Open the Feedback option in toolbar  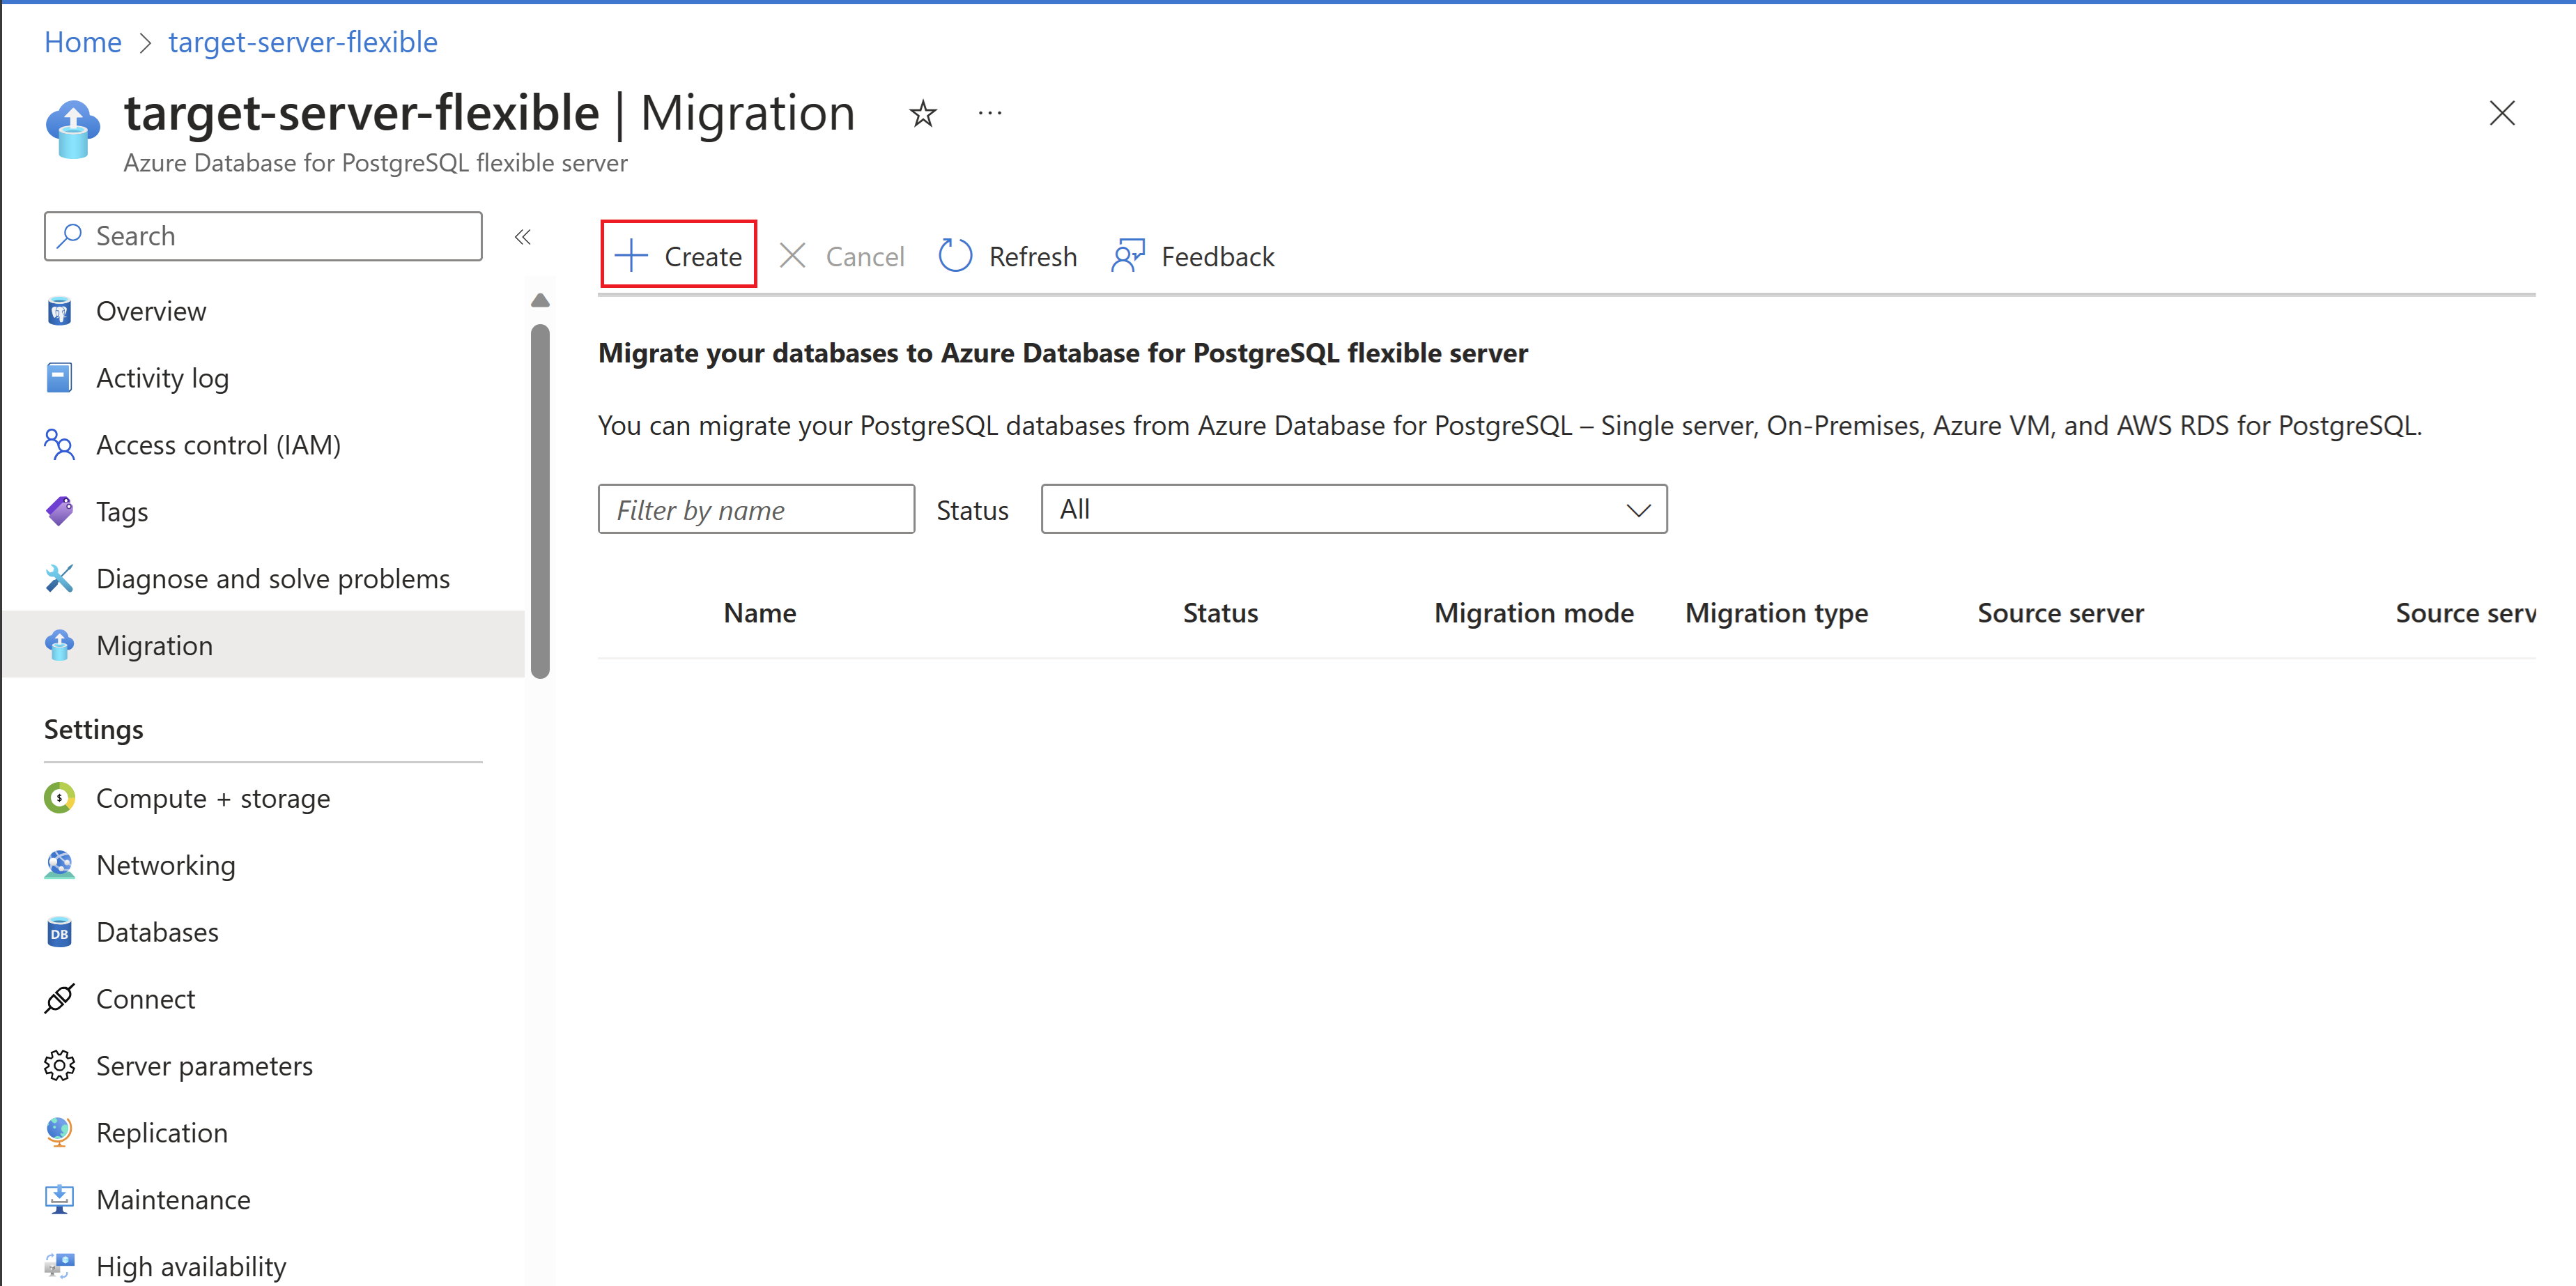click(x=1193, y=256)
